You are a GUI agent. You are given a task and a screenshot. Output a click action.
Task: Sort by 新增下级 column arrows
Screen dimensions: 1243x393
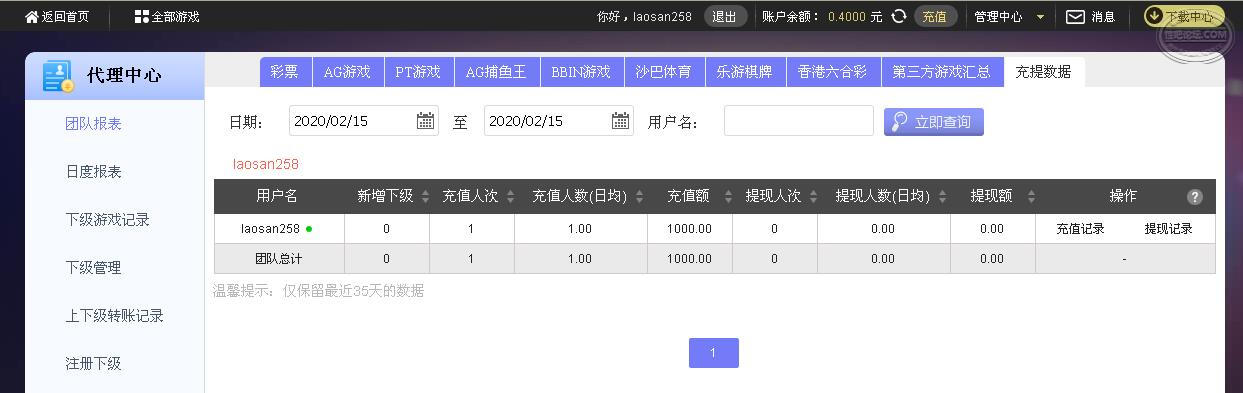(x=425, y=197)
